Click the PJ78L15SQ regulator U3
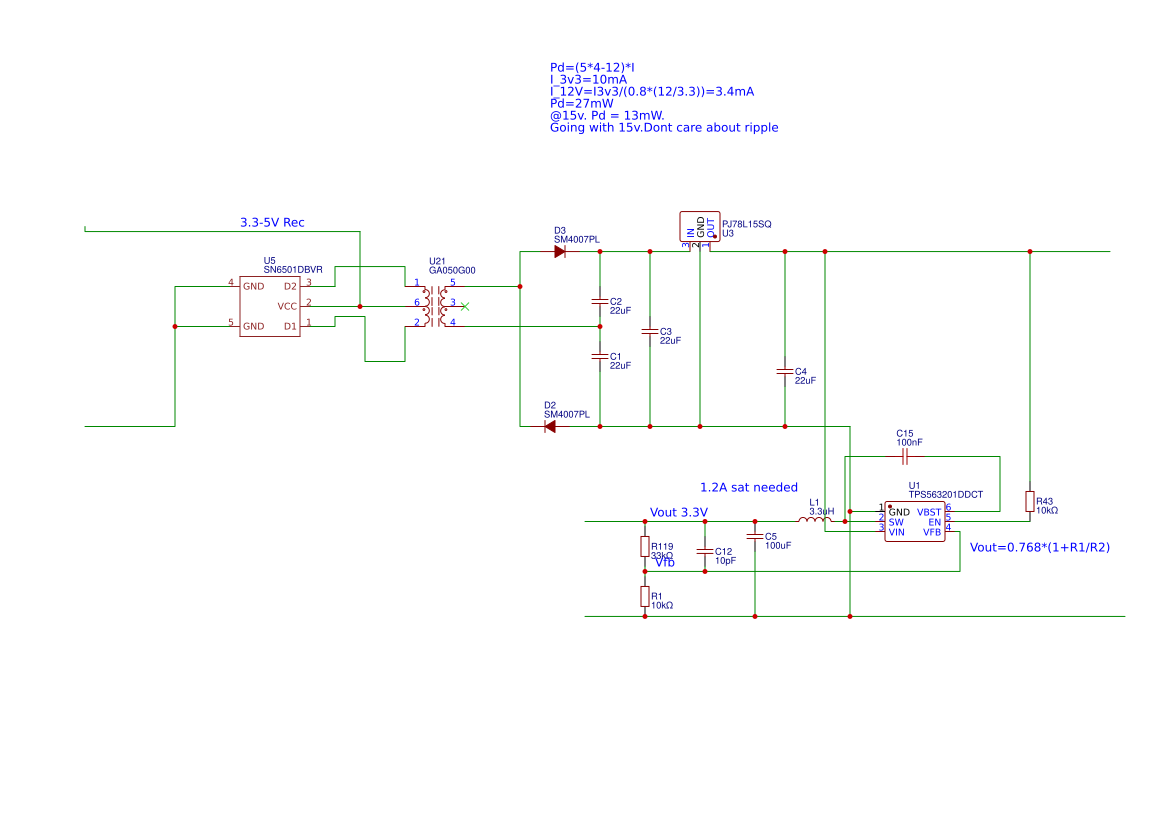 tap(700, 228)
